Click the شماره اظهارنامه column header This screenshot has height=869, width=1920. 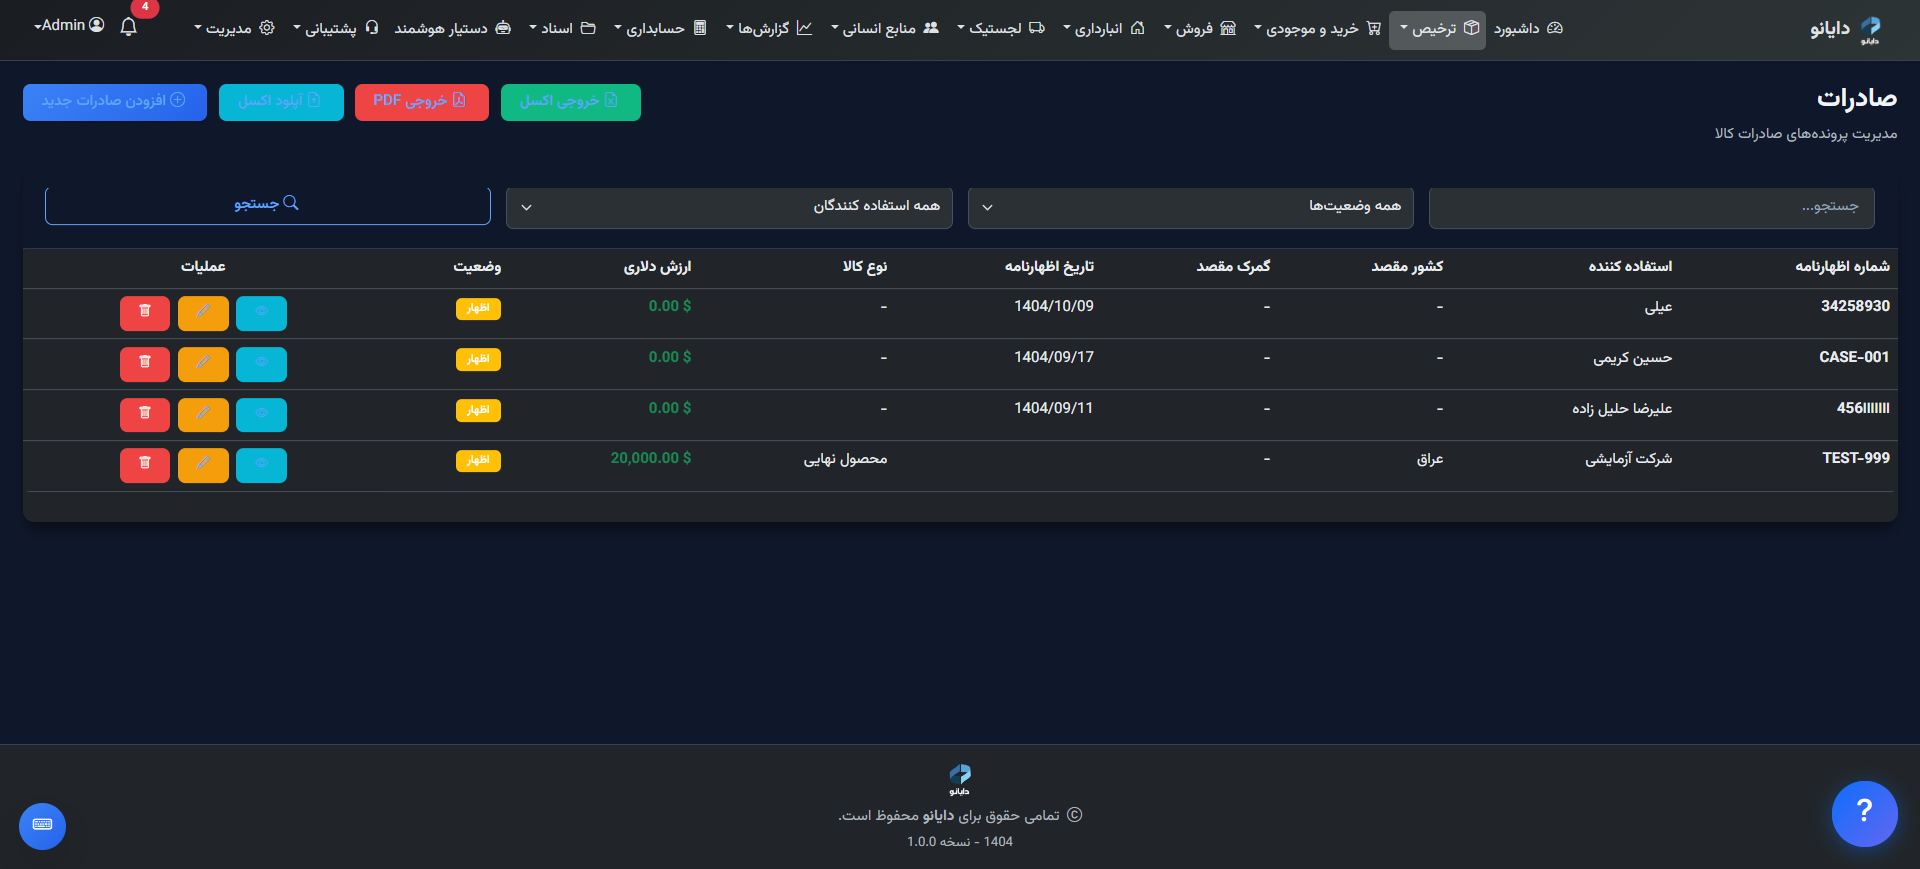point(1842,267)
